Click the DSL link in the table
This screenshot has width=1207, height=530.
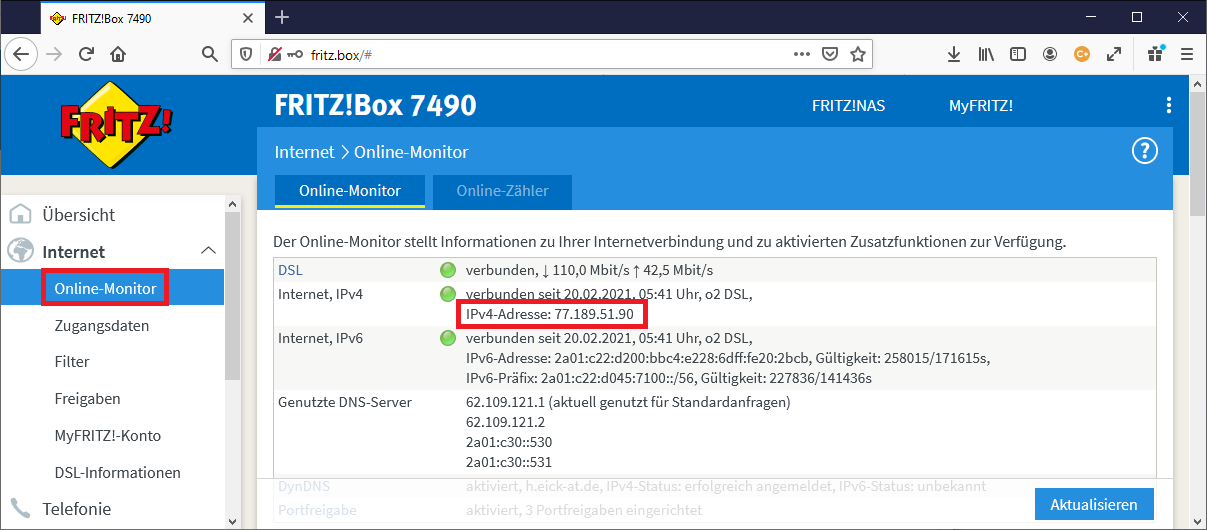coord(290,270)
